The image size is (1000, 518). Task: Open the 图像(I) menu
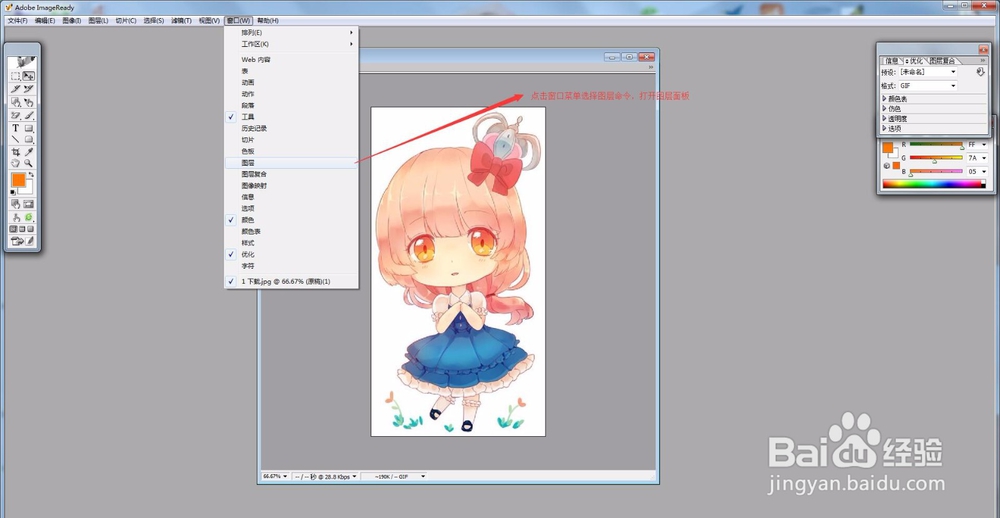[71, 20]
